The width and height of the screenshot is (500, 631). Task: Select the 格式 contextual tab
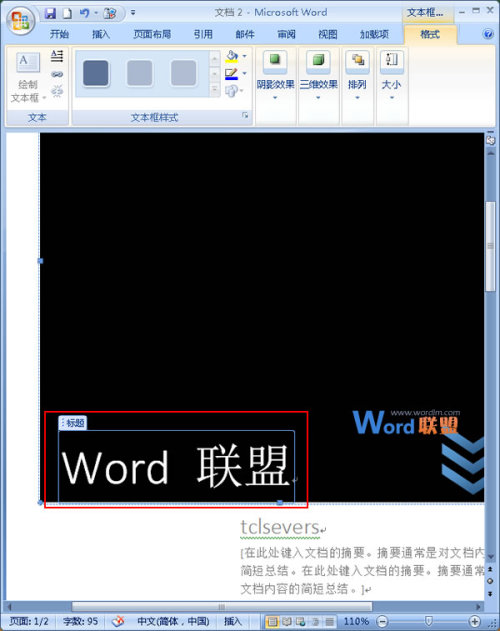[430, 34]
